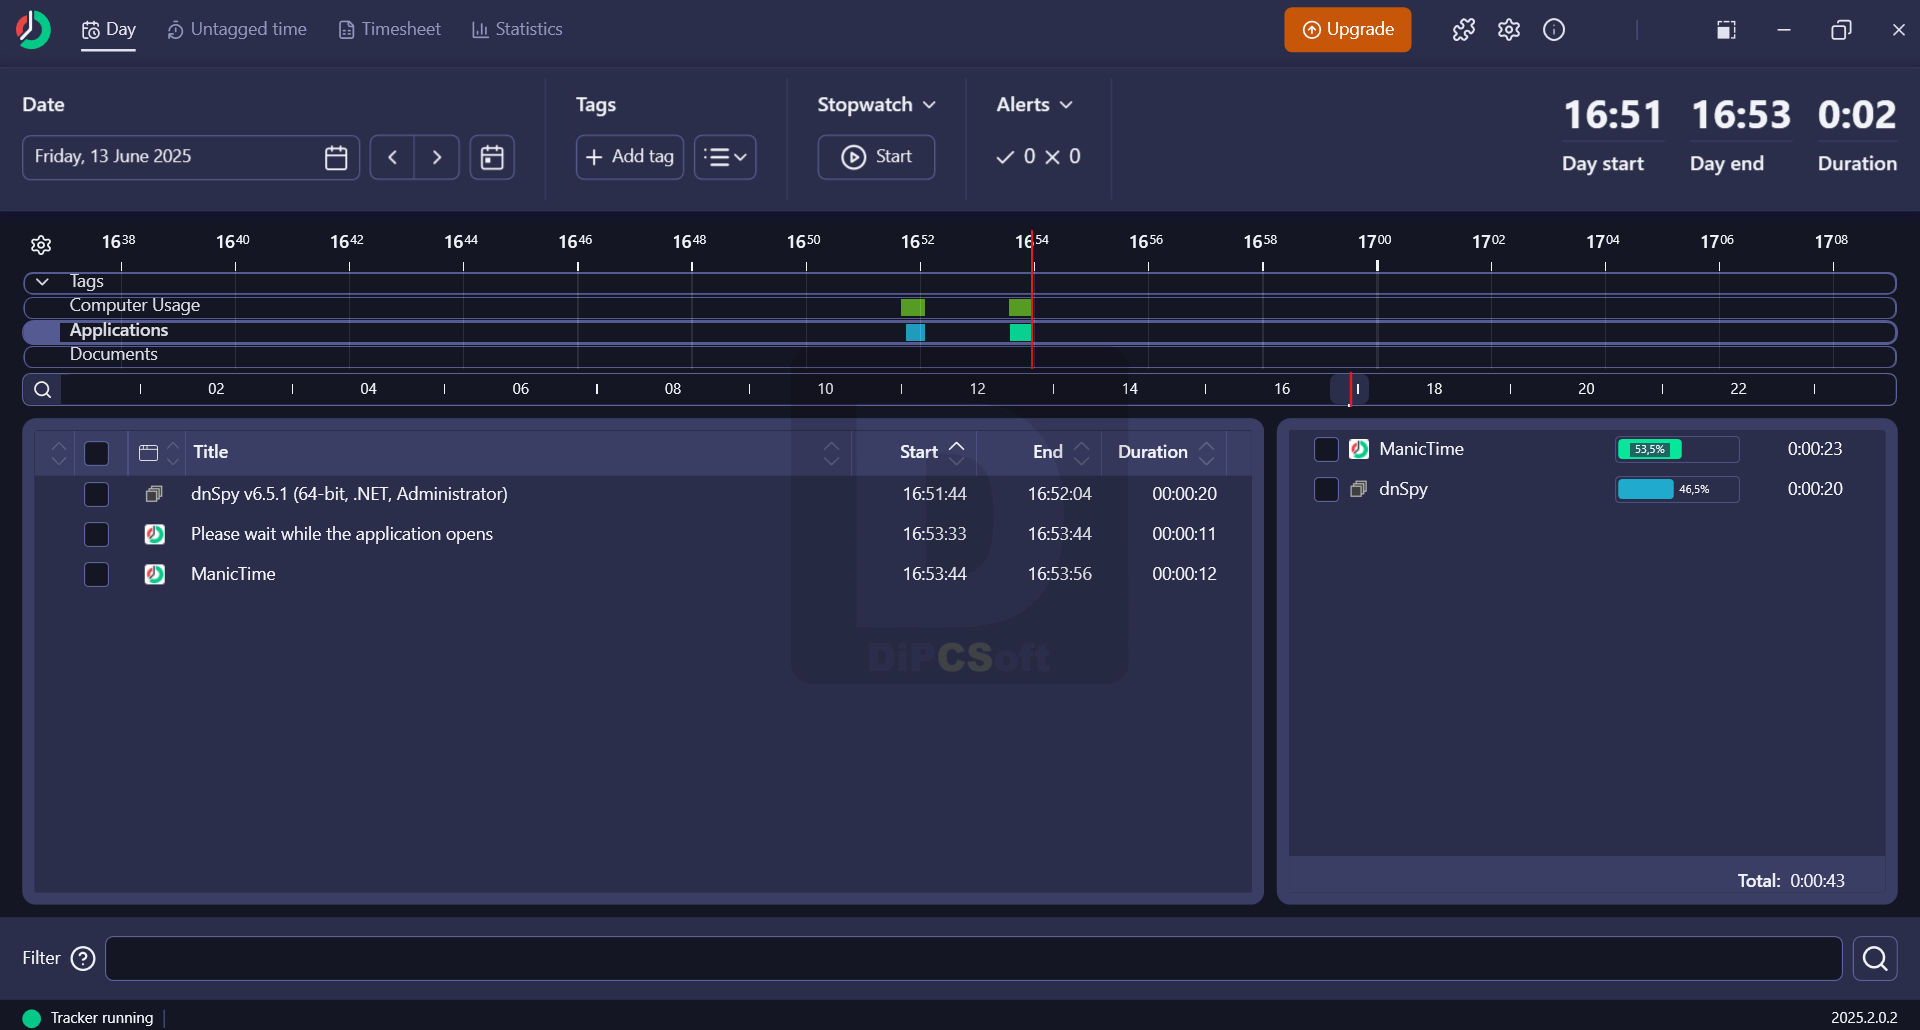The width and height of the screenshot is (1920, 1030).
Task: Open the Alerts dropdown
Action: [x=1034, y=105]
